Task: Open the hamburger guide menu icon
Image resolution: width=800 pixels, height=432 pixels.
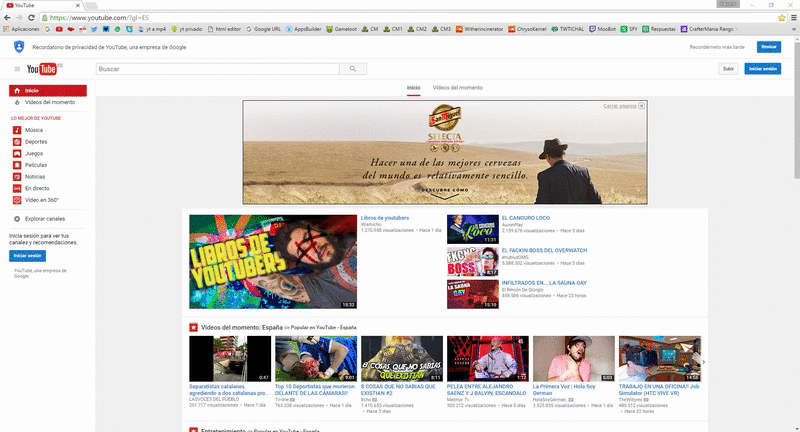Action: tap(17, 69)
